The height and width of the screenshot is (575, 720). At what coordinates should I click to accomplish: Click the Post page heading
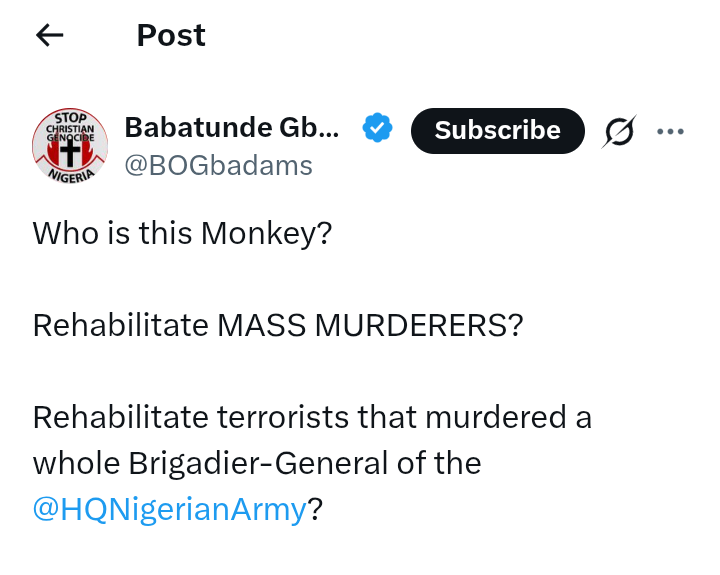171,35
